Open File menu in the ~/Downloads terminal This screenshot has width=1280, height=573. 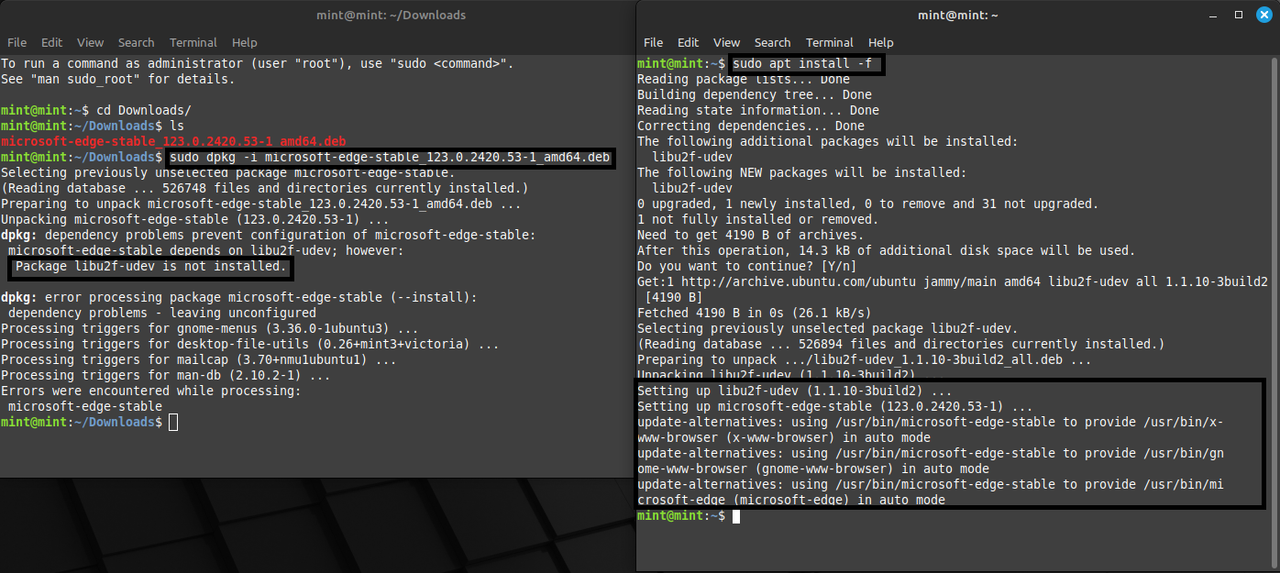[x=17, y=43]
